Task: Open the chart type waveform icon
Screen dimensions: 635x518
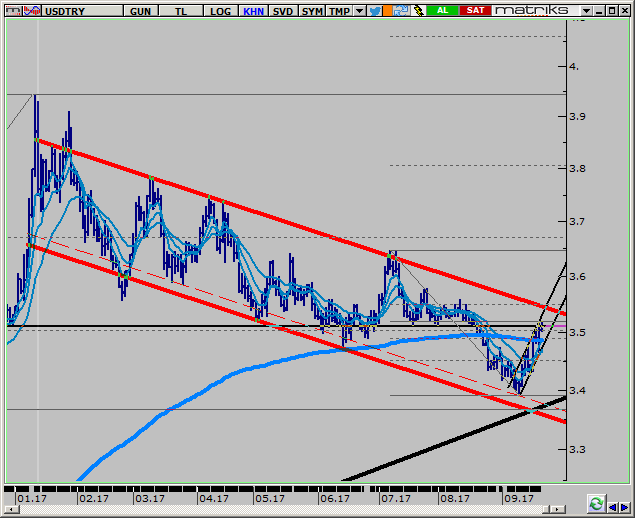Action: coord(32,11)
